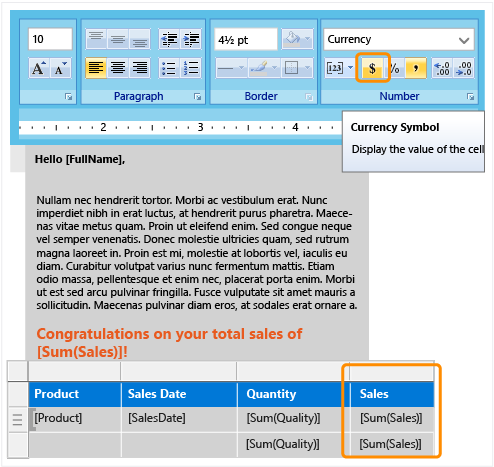This screenshot has height=467, width=494.
Task: Apply a numbered list
Action: [x=191, y=68]
